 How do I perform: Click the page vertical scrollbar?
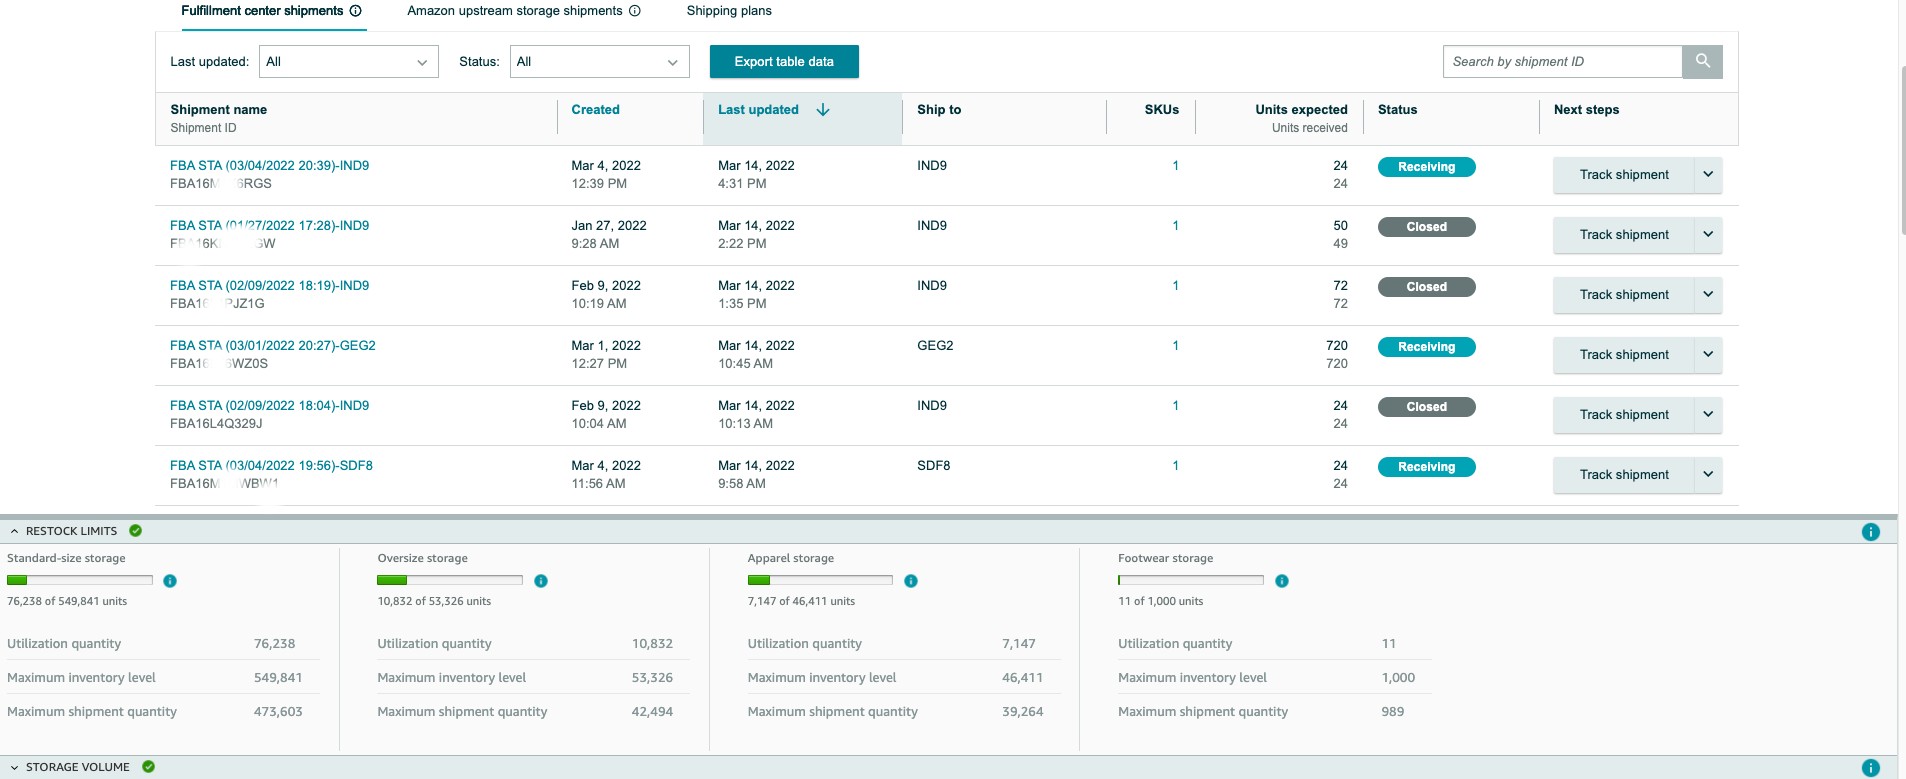1901,150
